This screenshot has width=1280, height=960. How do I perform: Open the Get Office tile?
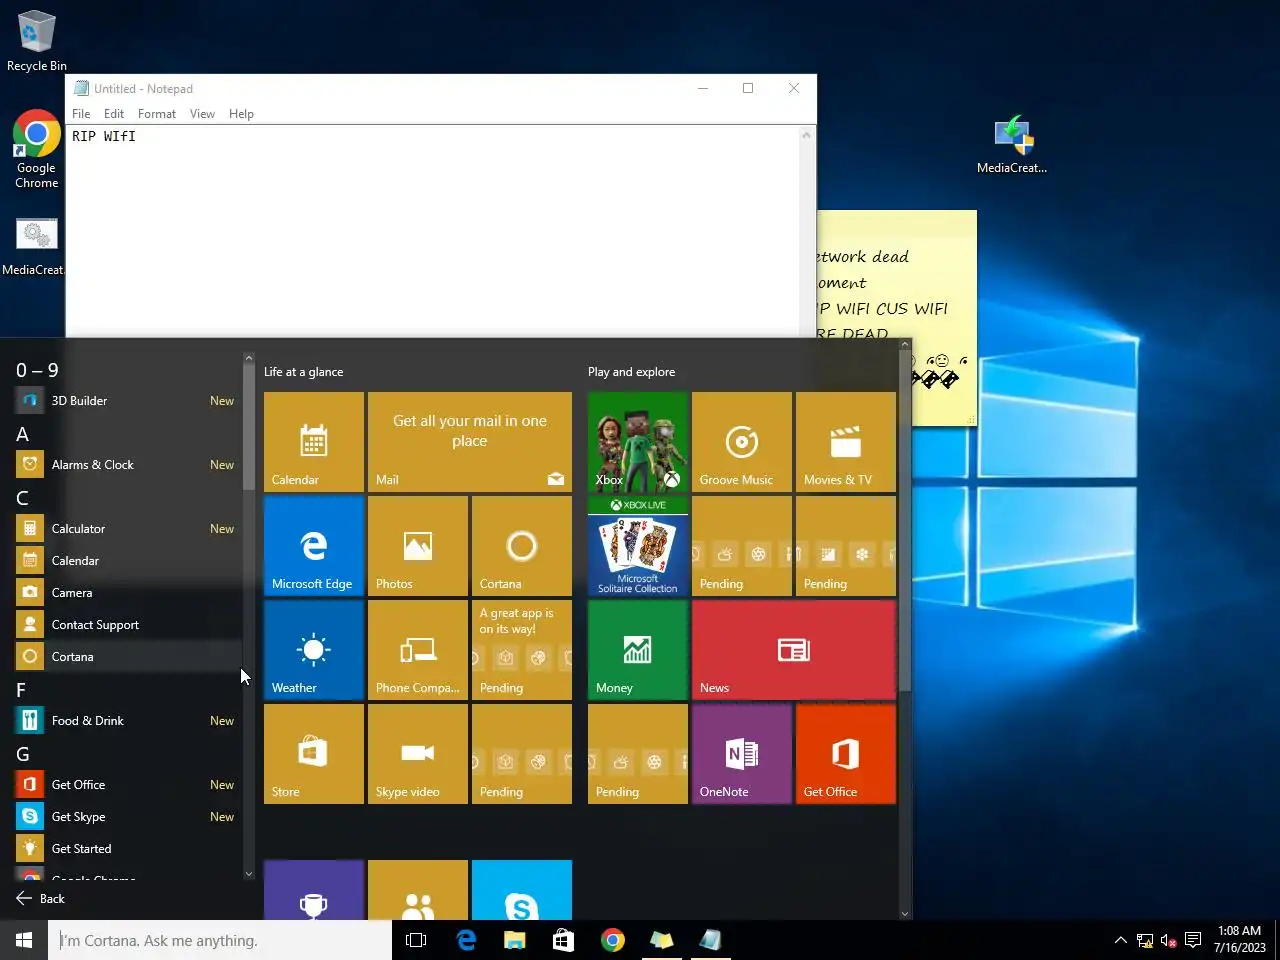(846, 754)
